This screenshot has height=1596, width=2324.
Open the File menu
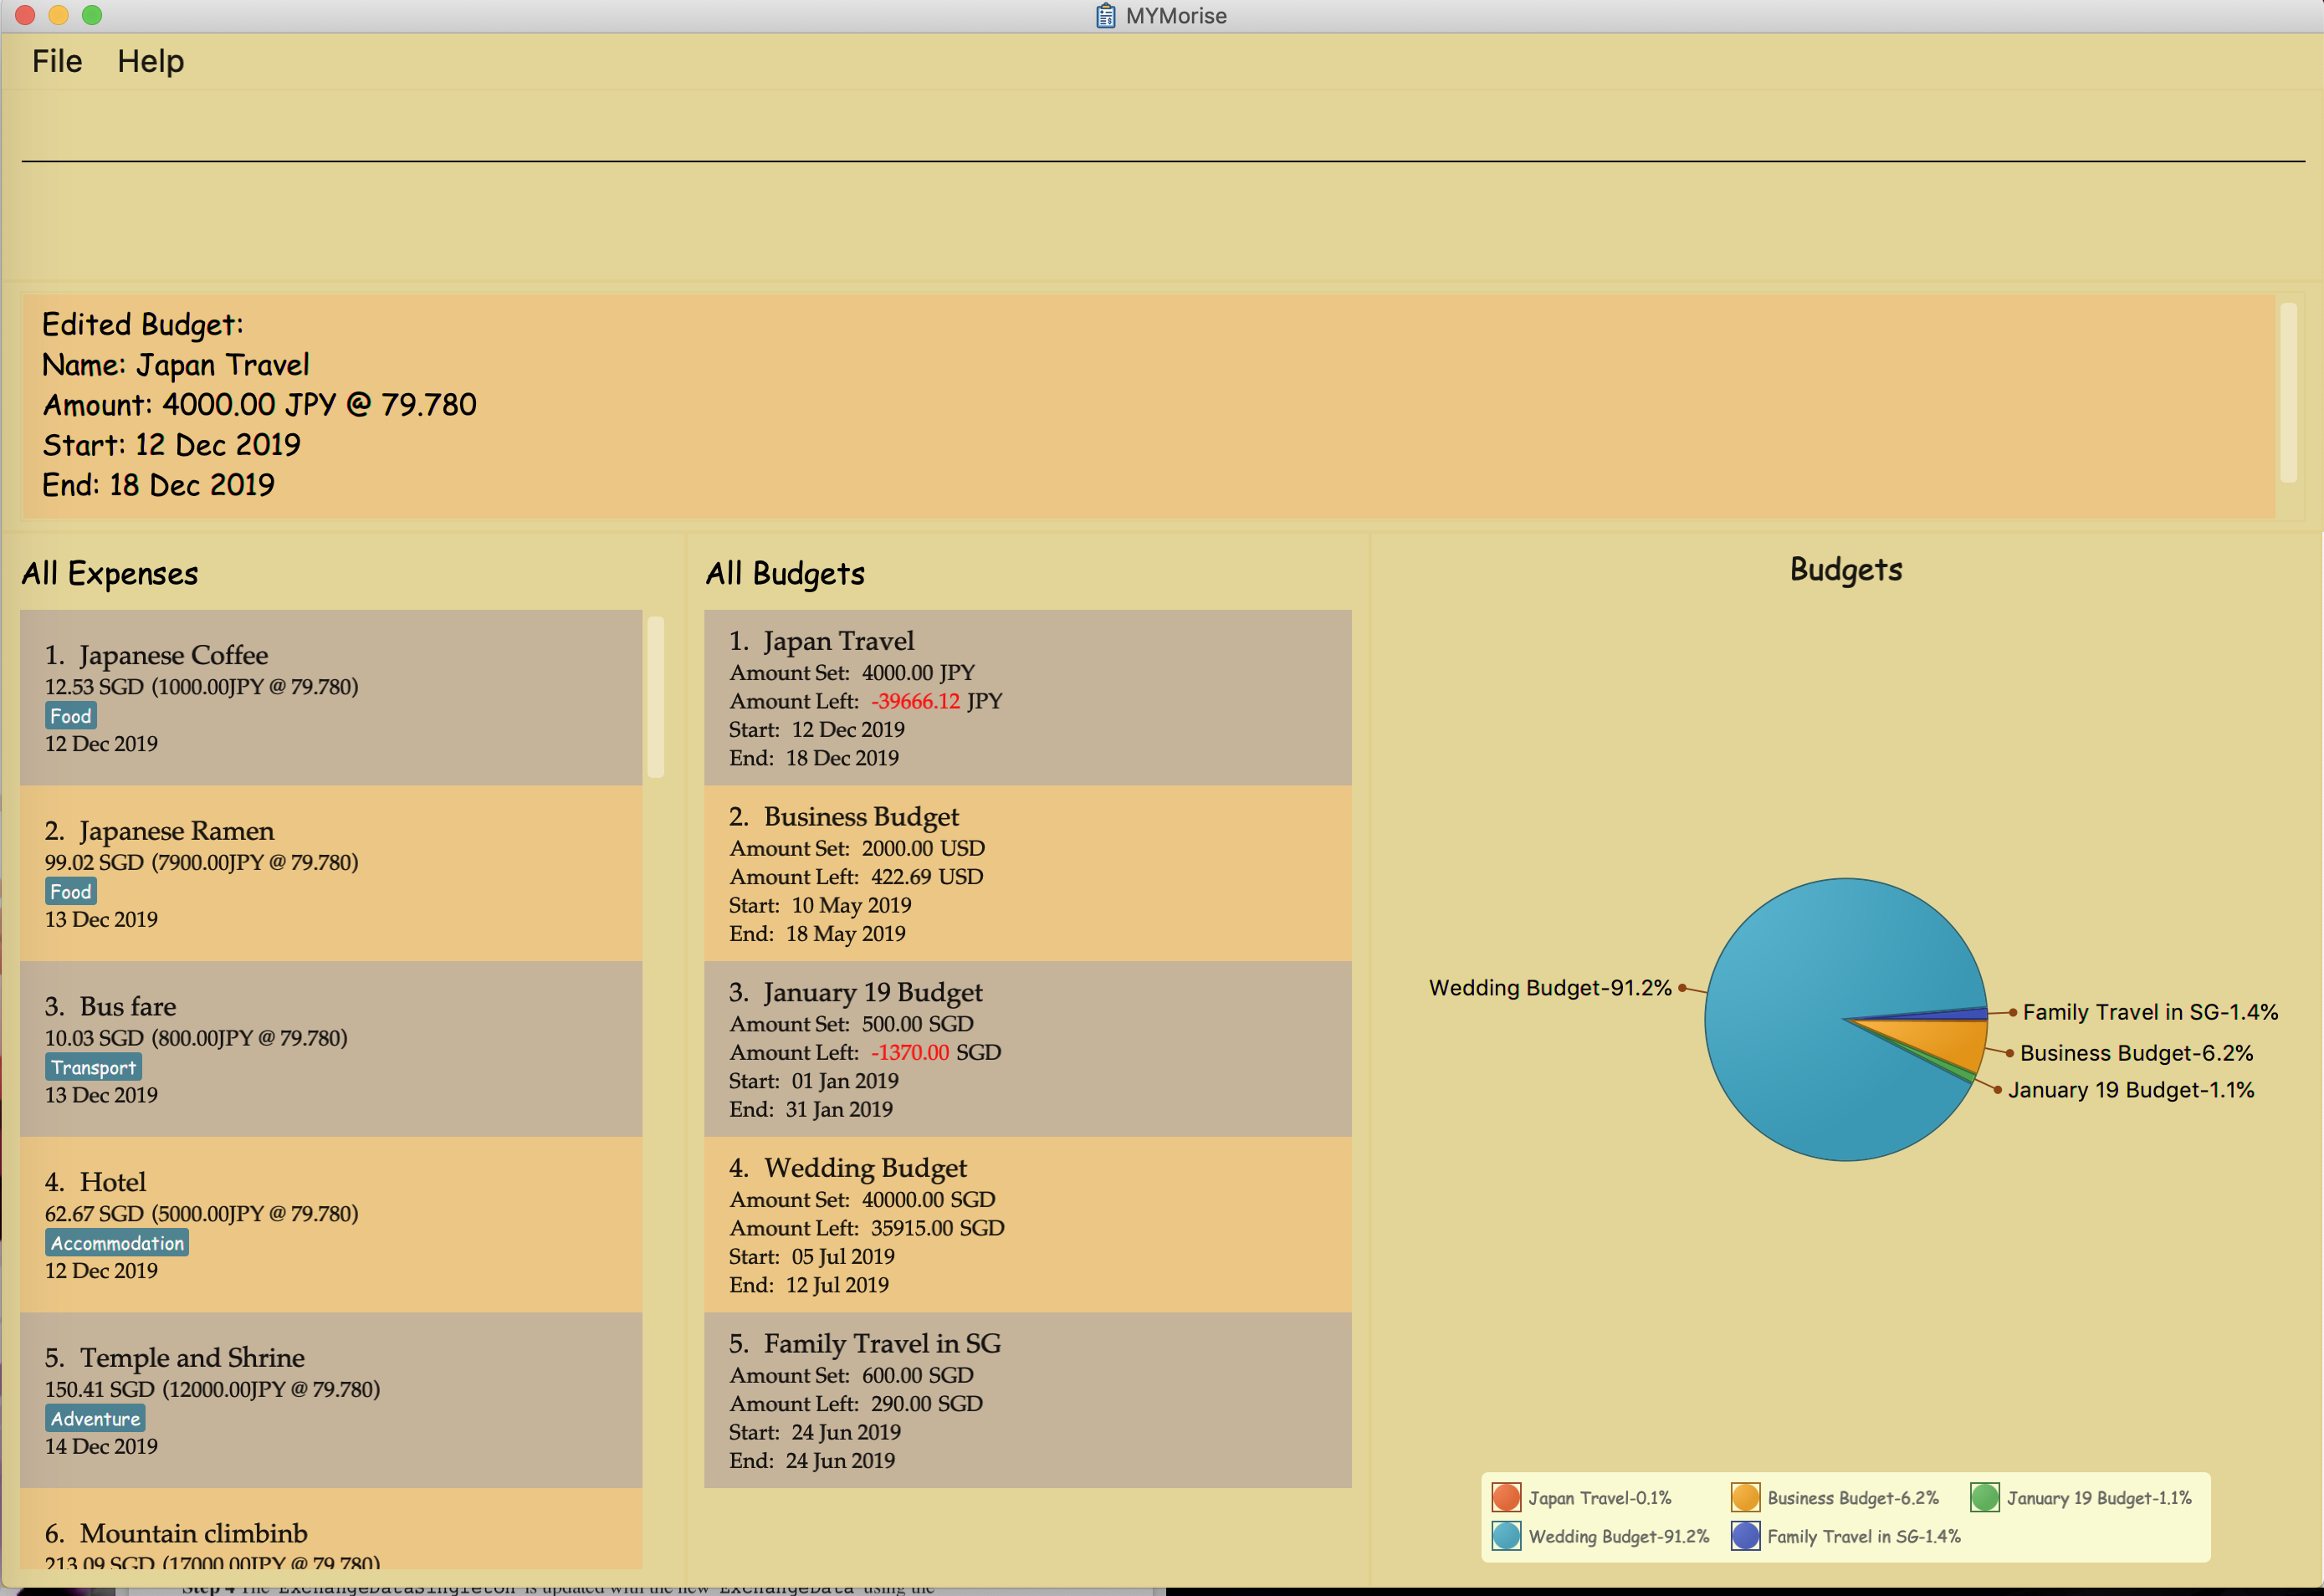(x=57, y=61)
